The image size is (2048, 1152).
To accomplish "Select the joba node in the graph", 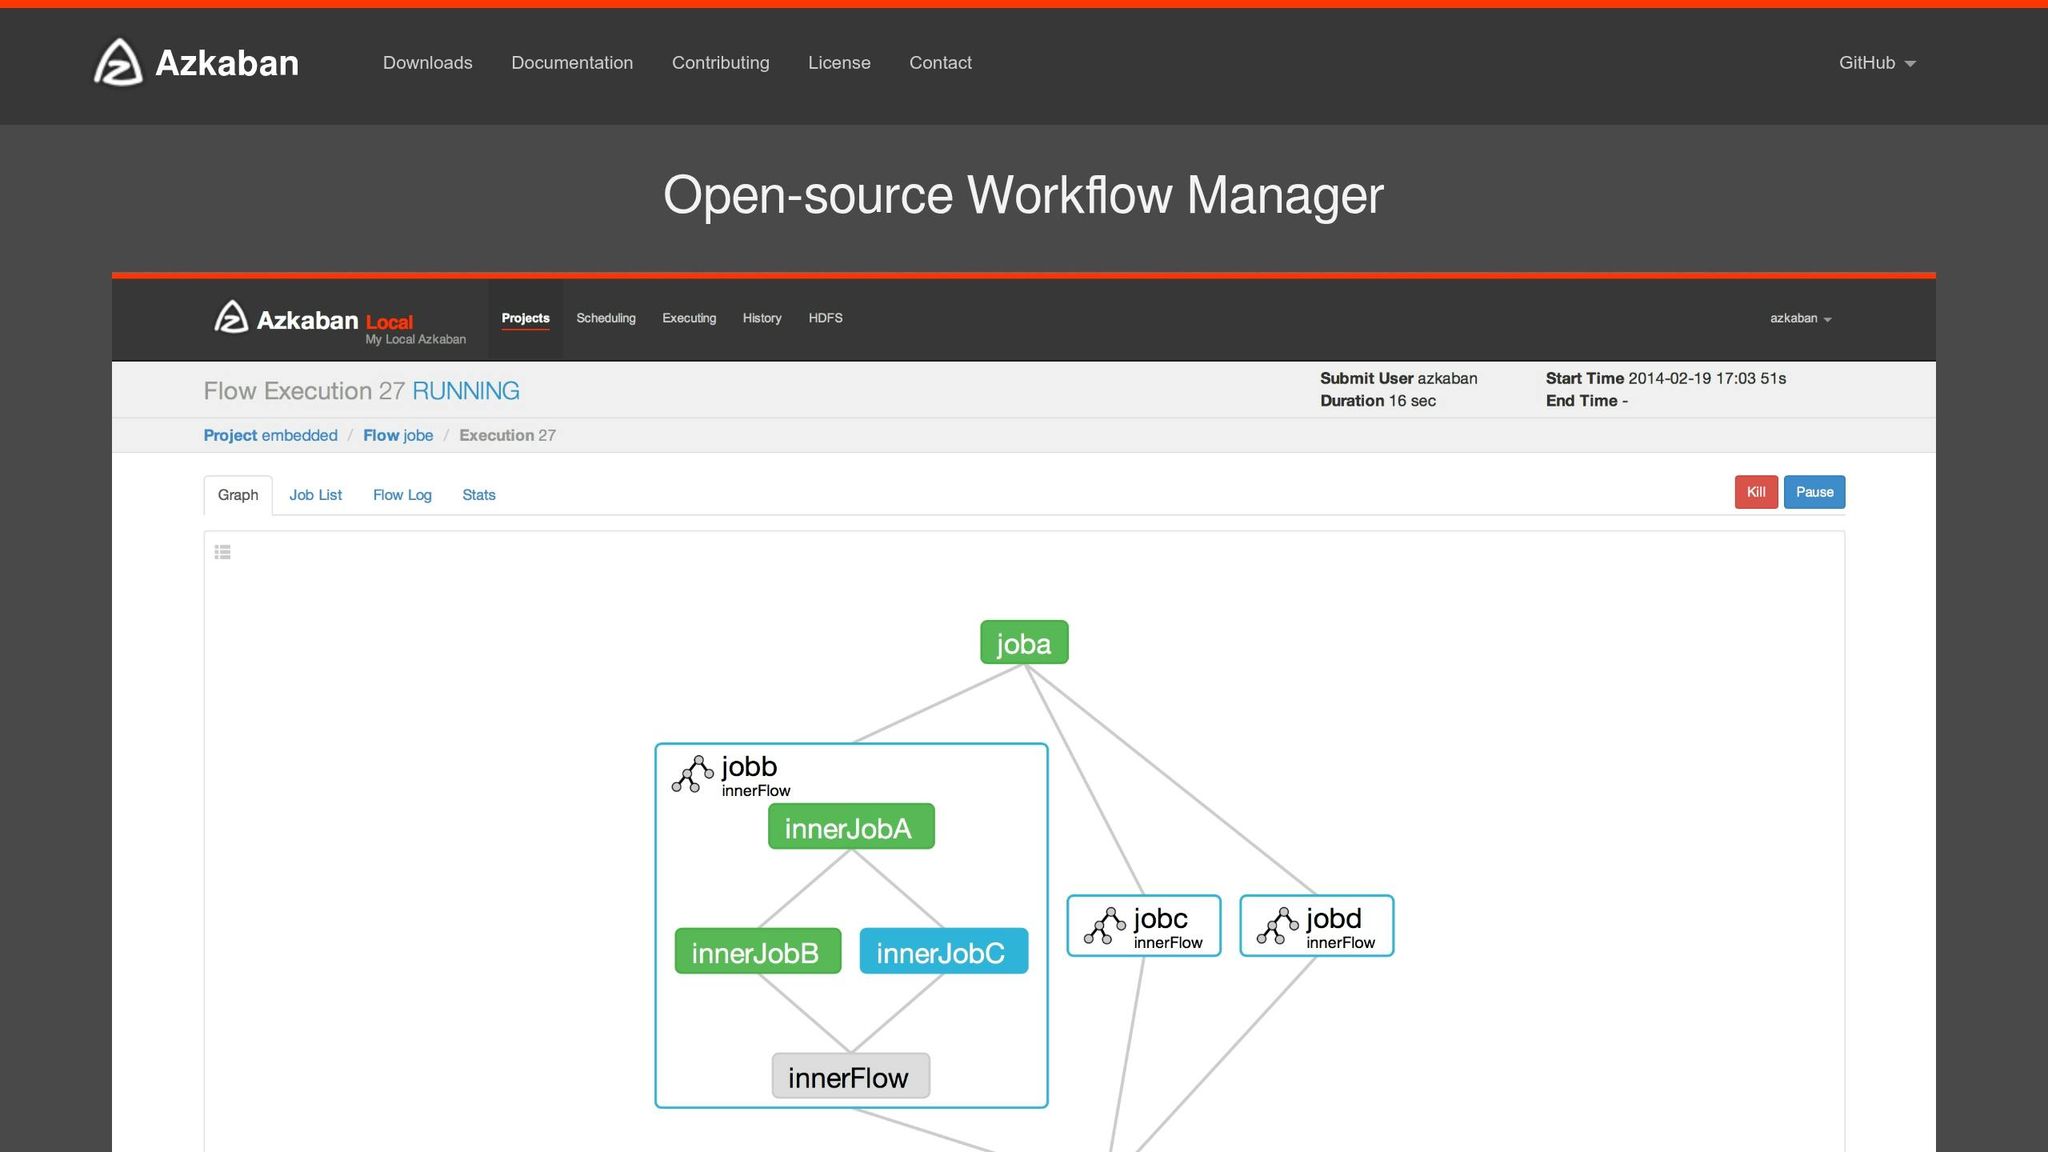I will pos(1024,643).
